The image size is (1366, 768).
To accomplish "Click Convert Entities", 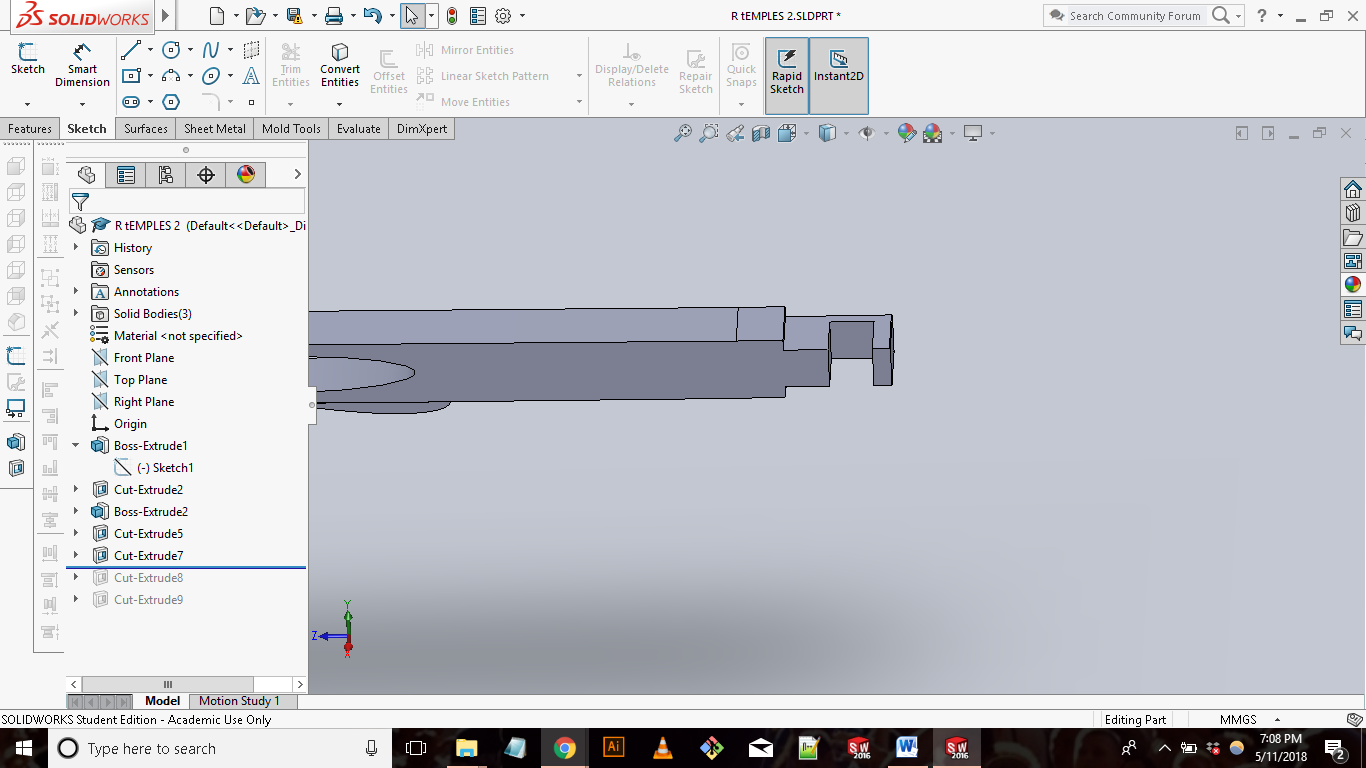I will pyautogui.click(x=340, y=65).
